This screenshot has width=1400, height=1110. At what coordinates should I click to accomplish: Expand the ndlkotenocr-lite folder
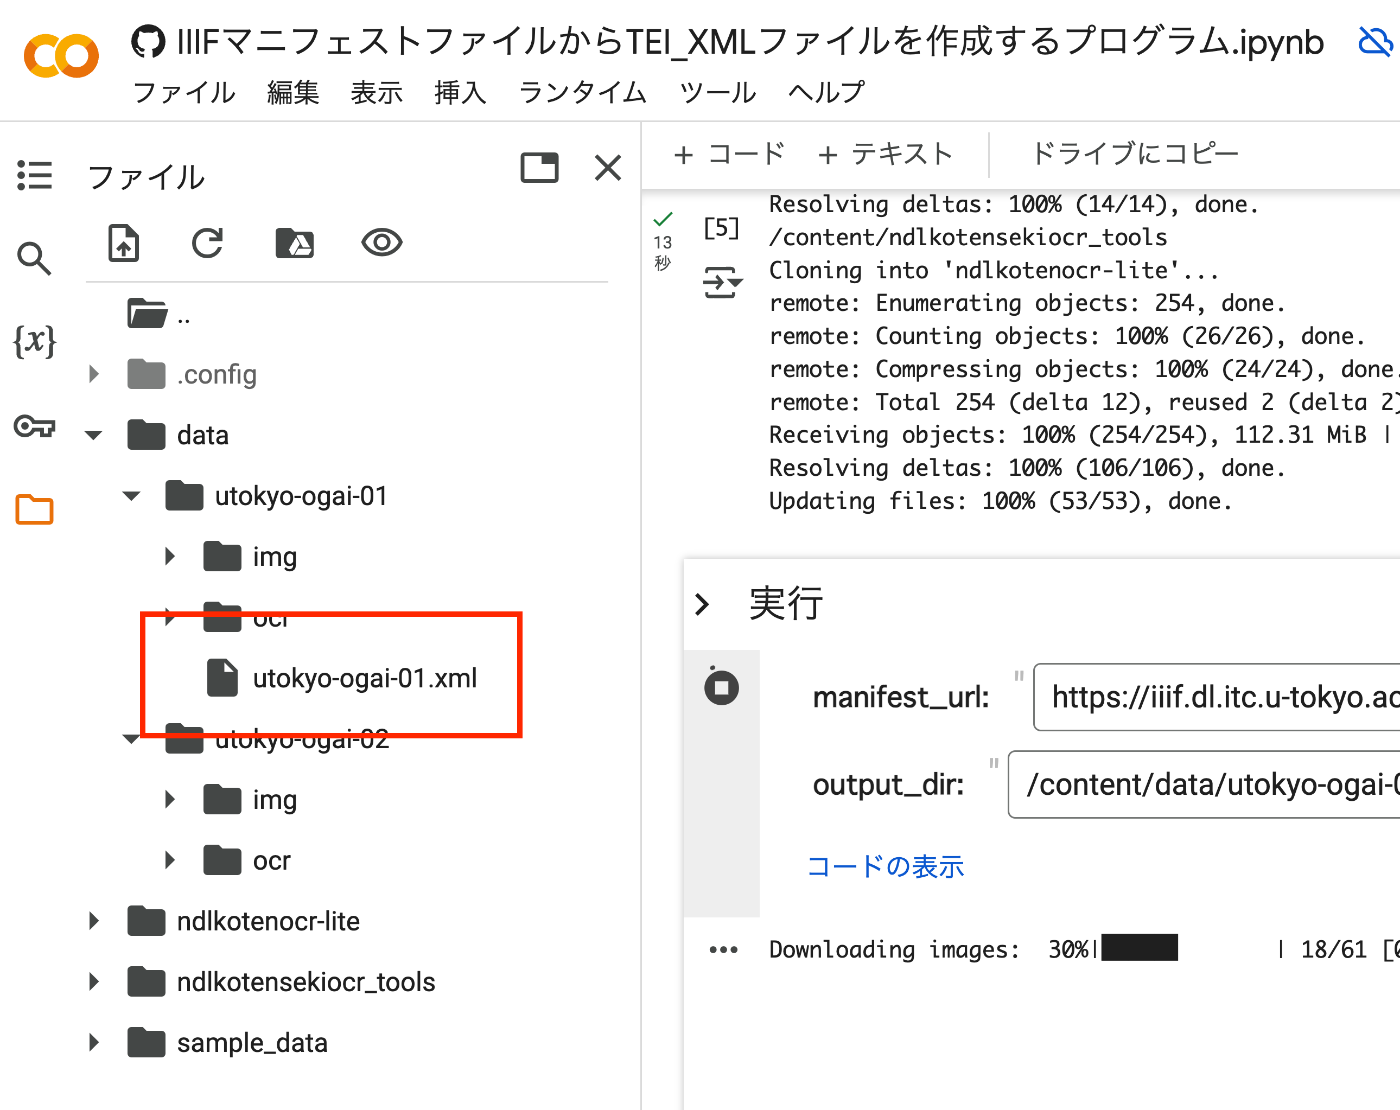tap(93, 921)
